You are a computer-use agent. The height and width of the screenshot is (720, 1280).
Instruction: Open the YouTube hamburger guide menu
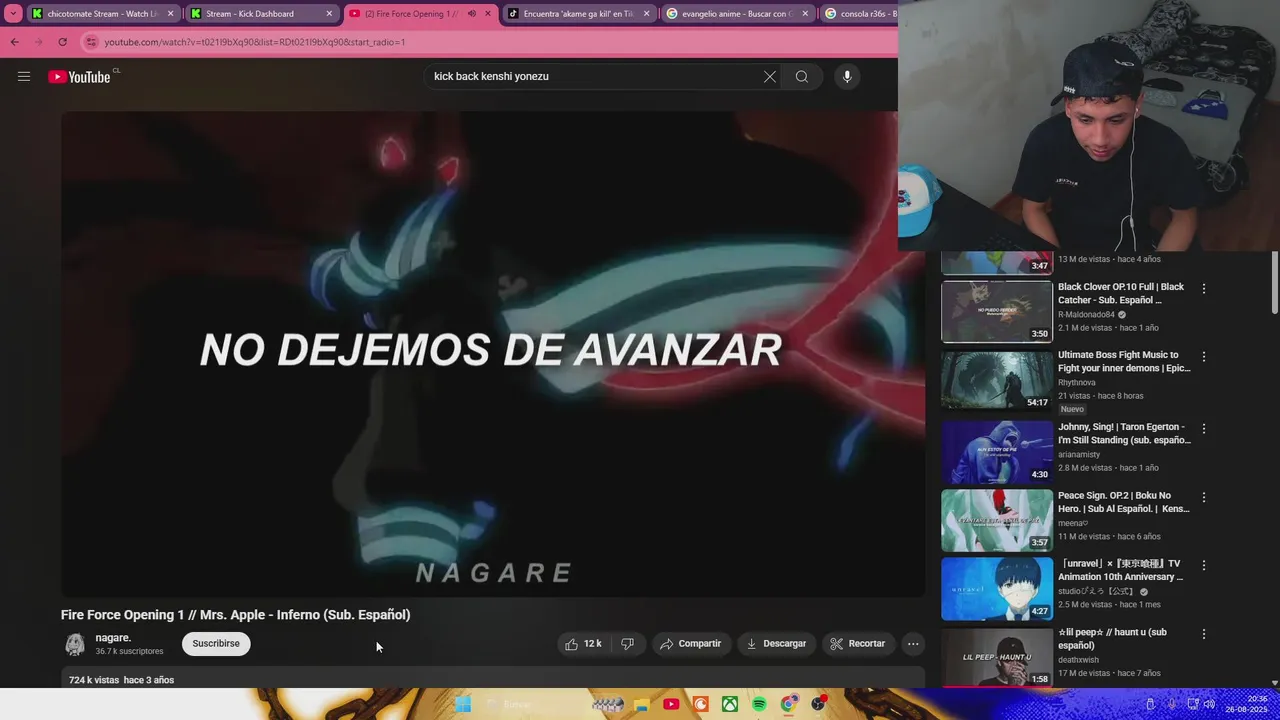(x=24, y=76)
